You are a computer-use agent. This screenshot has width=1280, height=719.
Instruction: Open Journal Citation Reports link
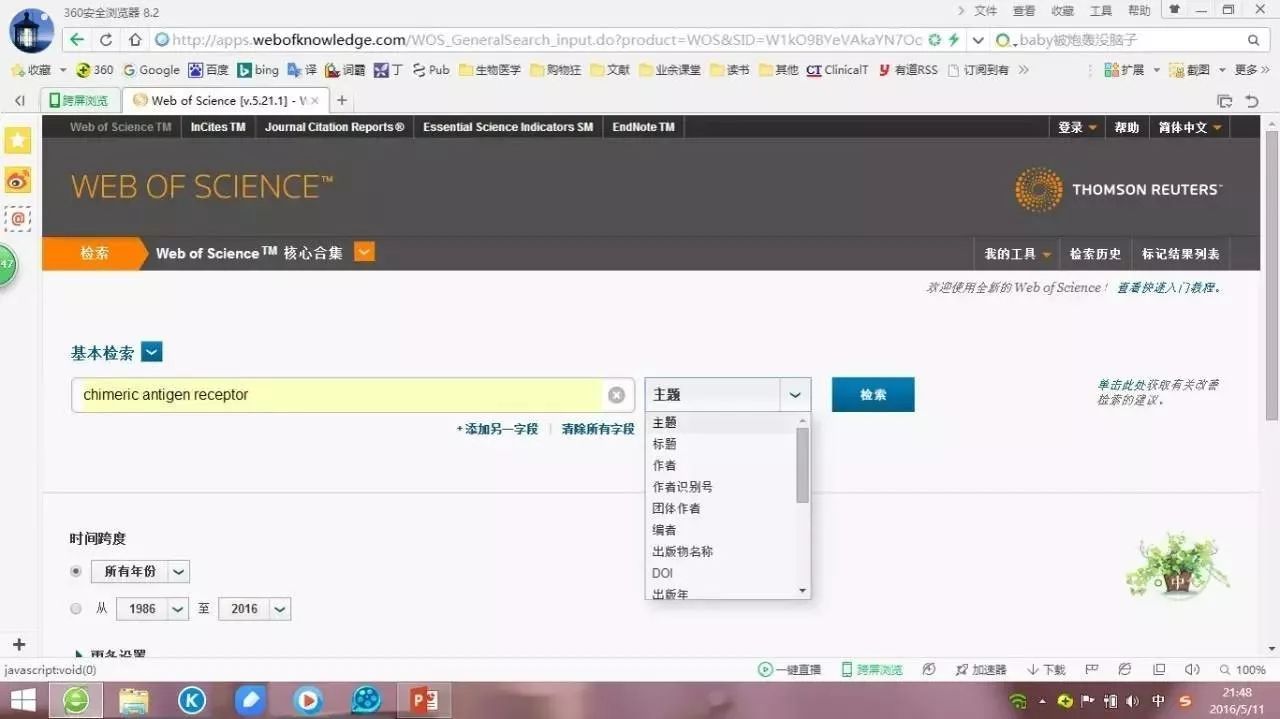tap(334, 127)
